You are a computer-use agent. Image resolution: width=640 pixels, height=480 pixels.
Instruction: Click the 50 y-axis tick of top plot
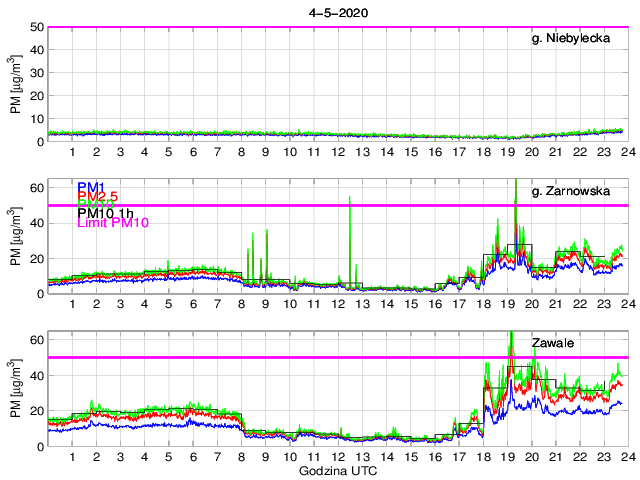[x=37, y=27]
